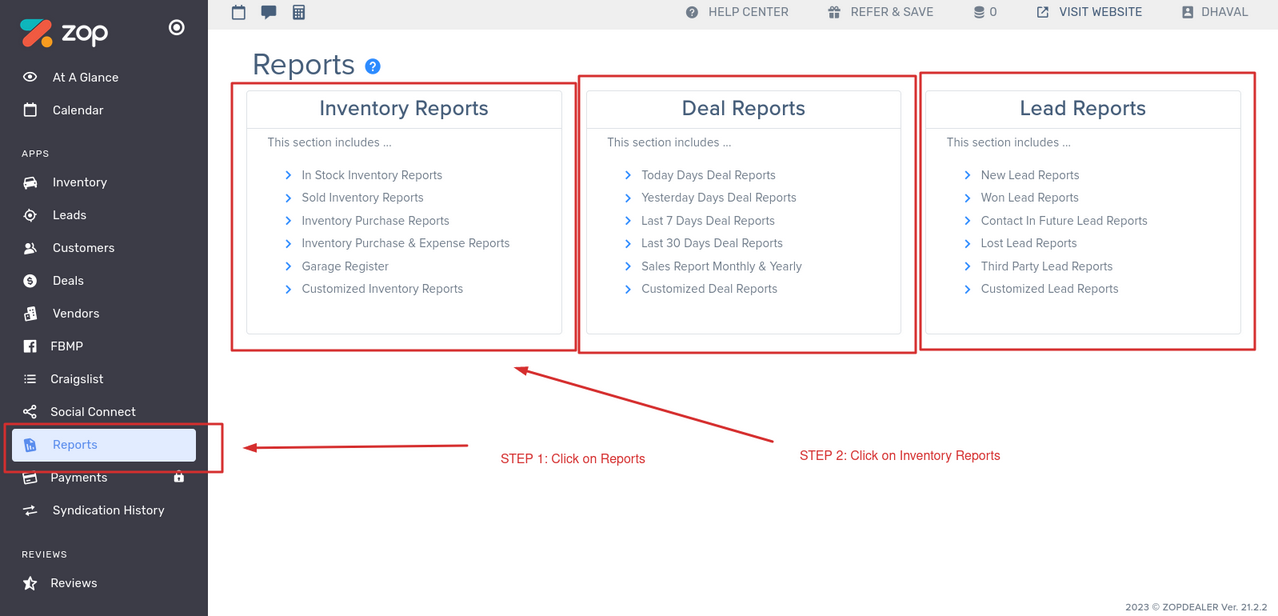This screenshot has height=616, width=1278.
Task: Click the FBMP Facebook icon
Action: [30, 346]
